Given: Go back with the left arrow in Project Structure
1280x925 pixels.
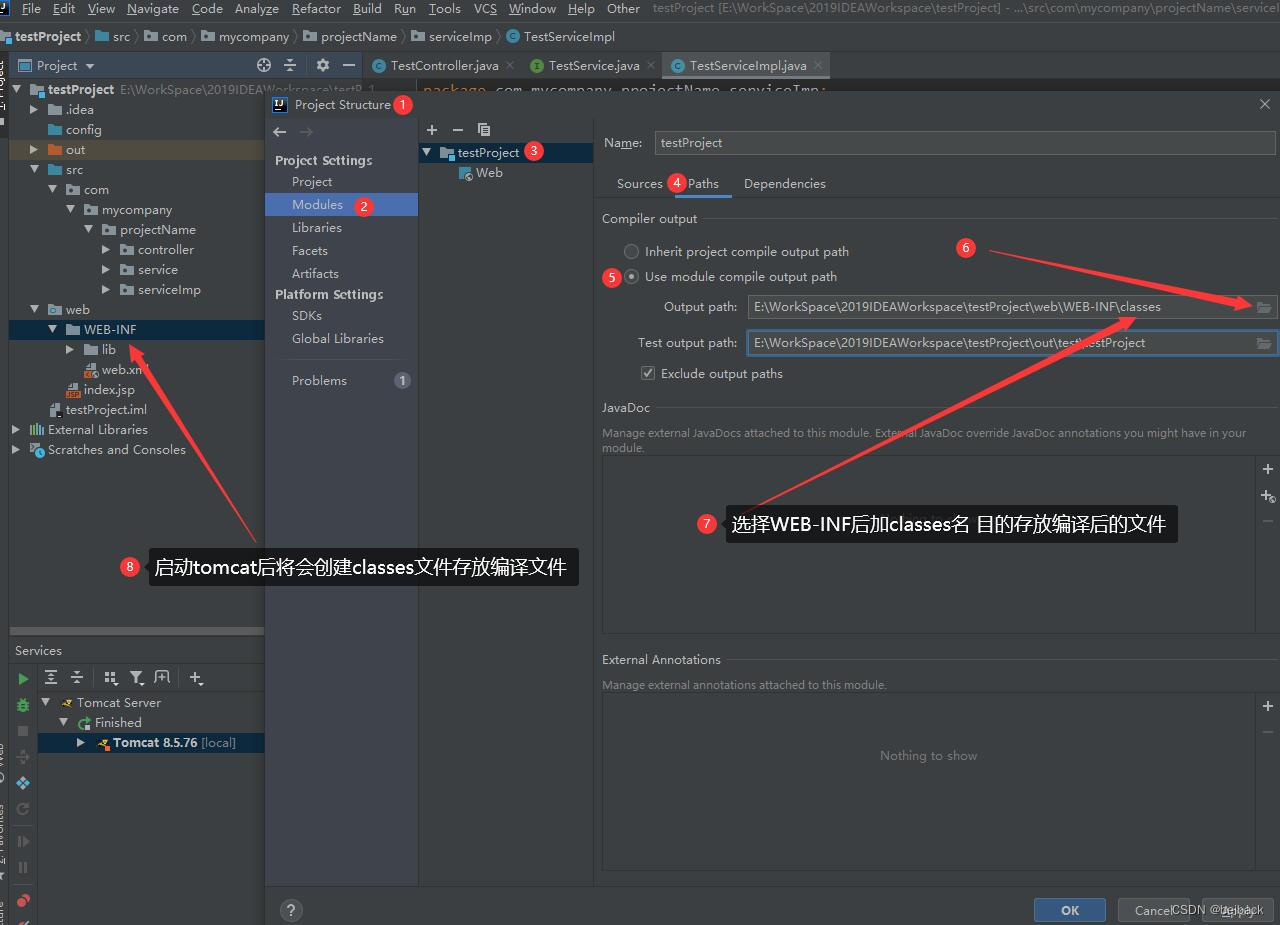Looking at the screenshot, I should (x=280, y=132).
